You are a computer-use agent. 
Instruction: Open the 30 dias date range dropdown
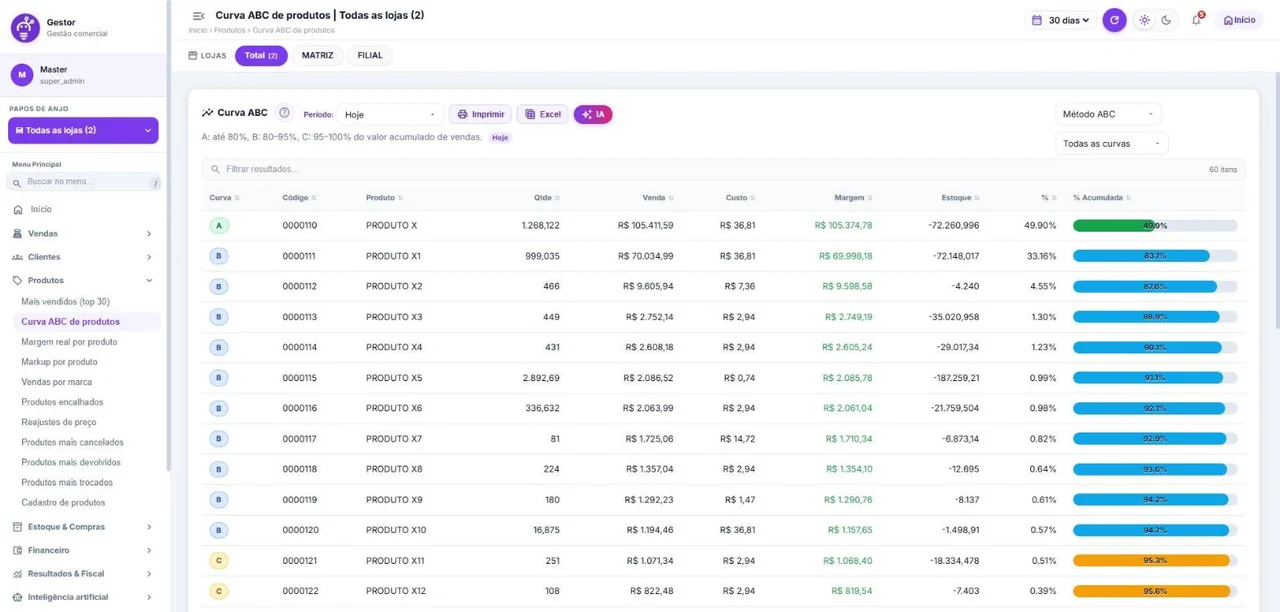pos(1060,20)
